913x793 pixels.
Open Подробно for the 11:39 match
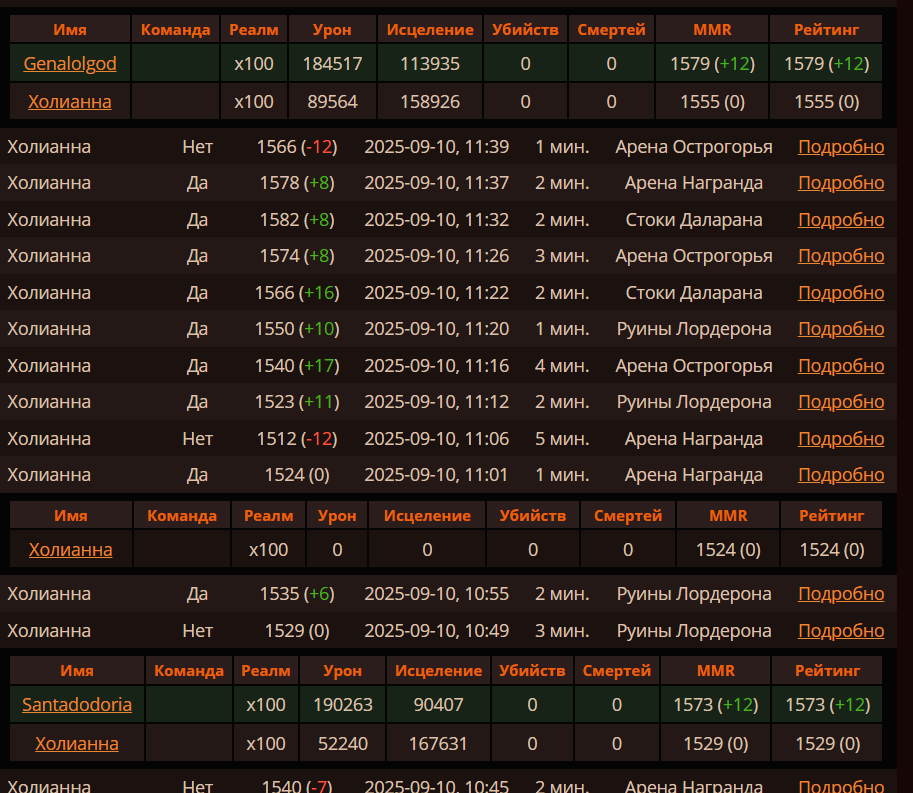click(x=840, y=147)
